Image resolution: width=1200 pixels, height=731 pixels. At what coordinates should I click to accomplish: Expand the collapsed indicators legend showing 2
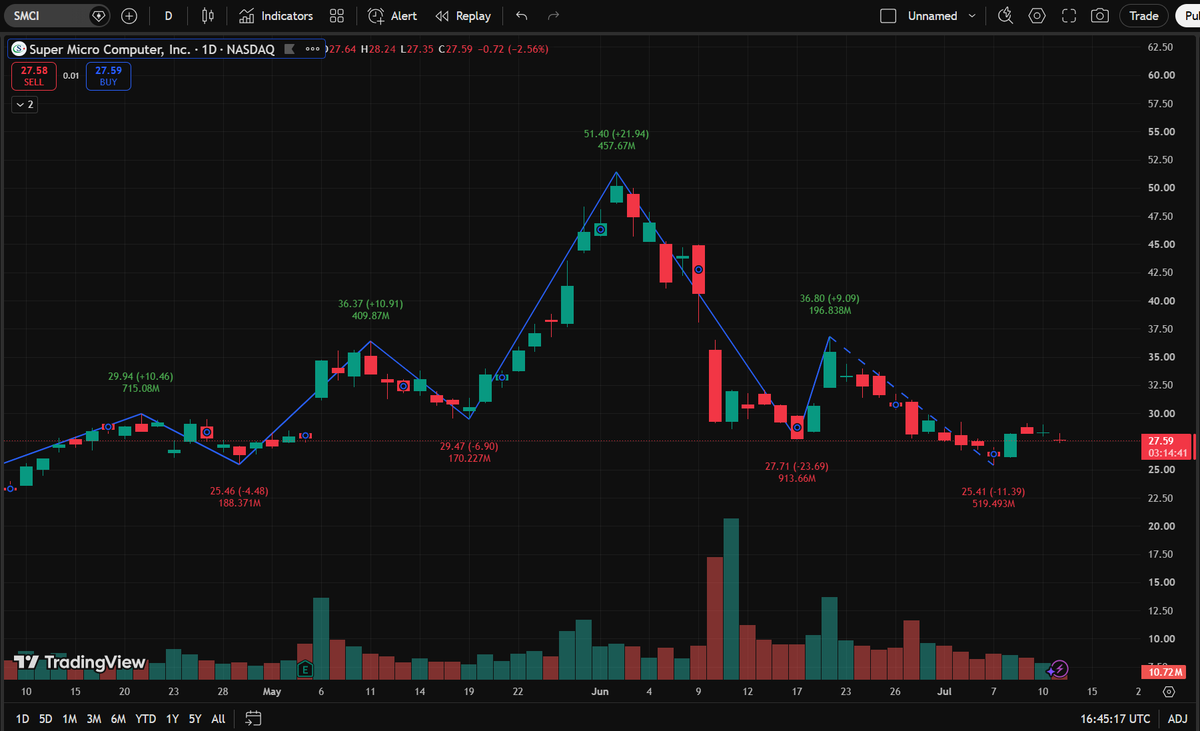coord(24,104)
